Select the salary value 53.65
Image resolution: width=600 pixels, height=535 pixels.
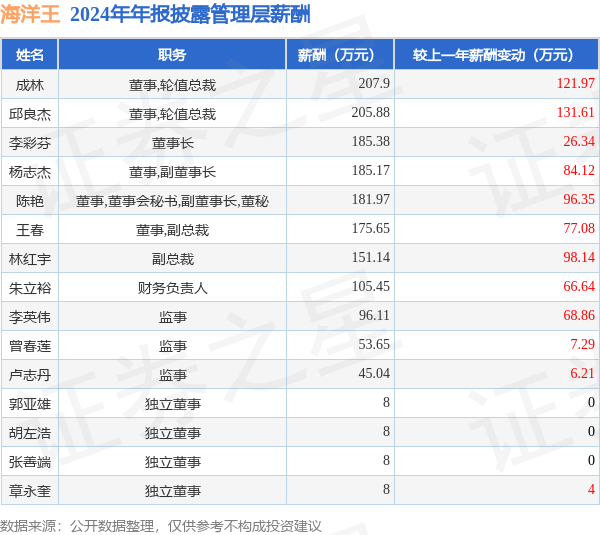click(x=374, y=344)
